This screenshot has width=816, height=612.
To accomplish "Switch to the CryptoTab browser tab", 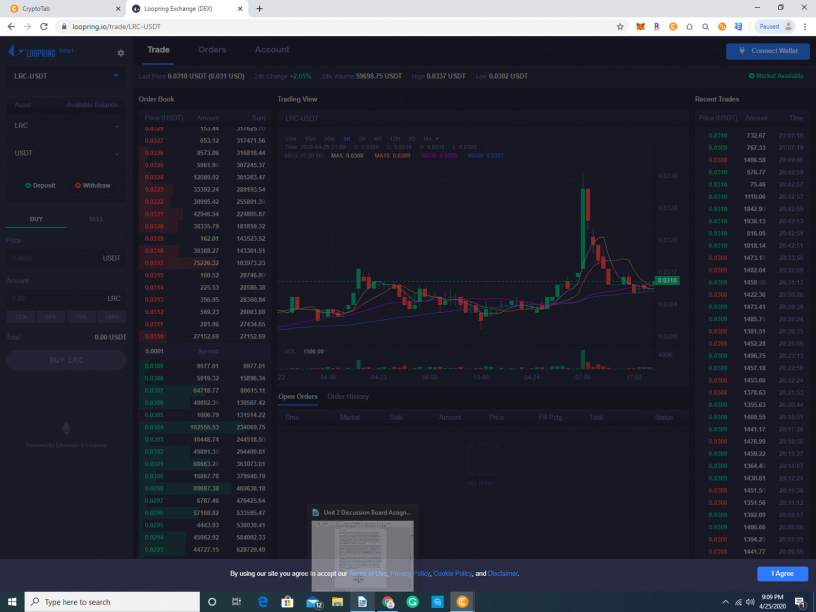I will [61, 9].
